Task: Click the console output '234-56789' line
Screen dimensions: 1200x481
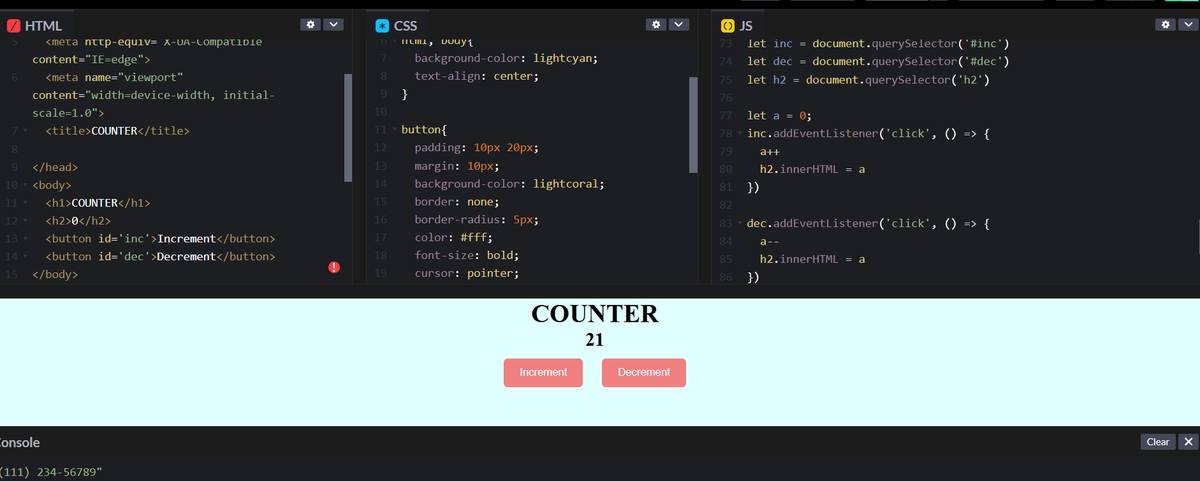Action: click(50, 471)
